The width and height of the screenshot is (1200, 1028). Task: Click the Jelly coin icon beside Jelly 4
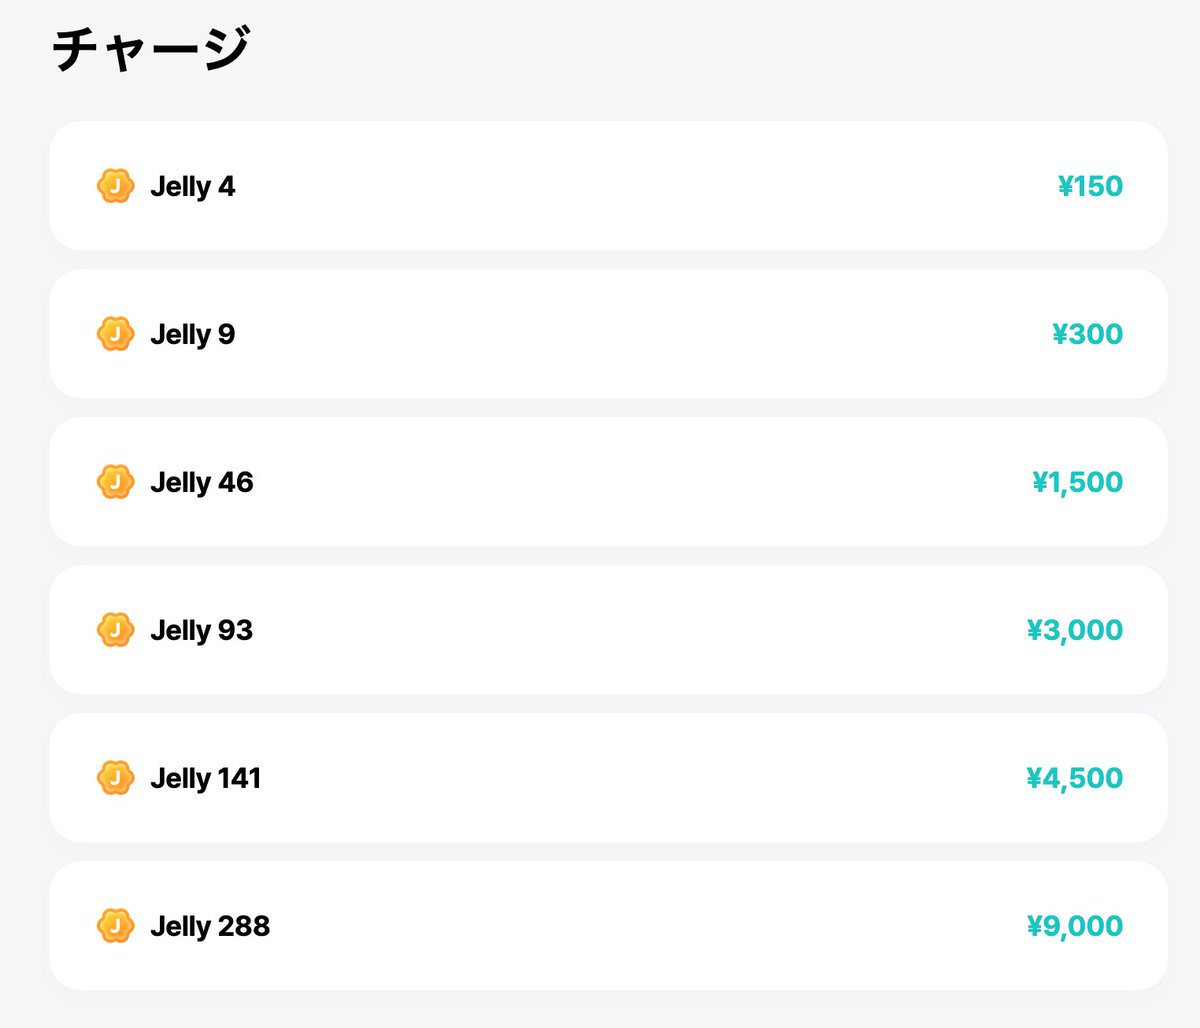(x=115, y=186)
